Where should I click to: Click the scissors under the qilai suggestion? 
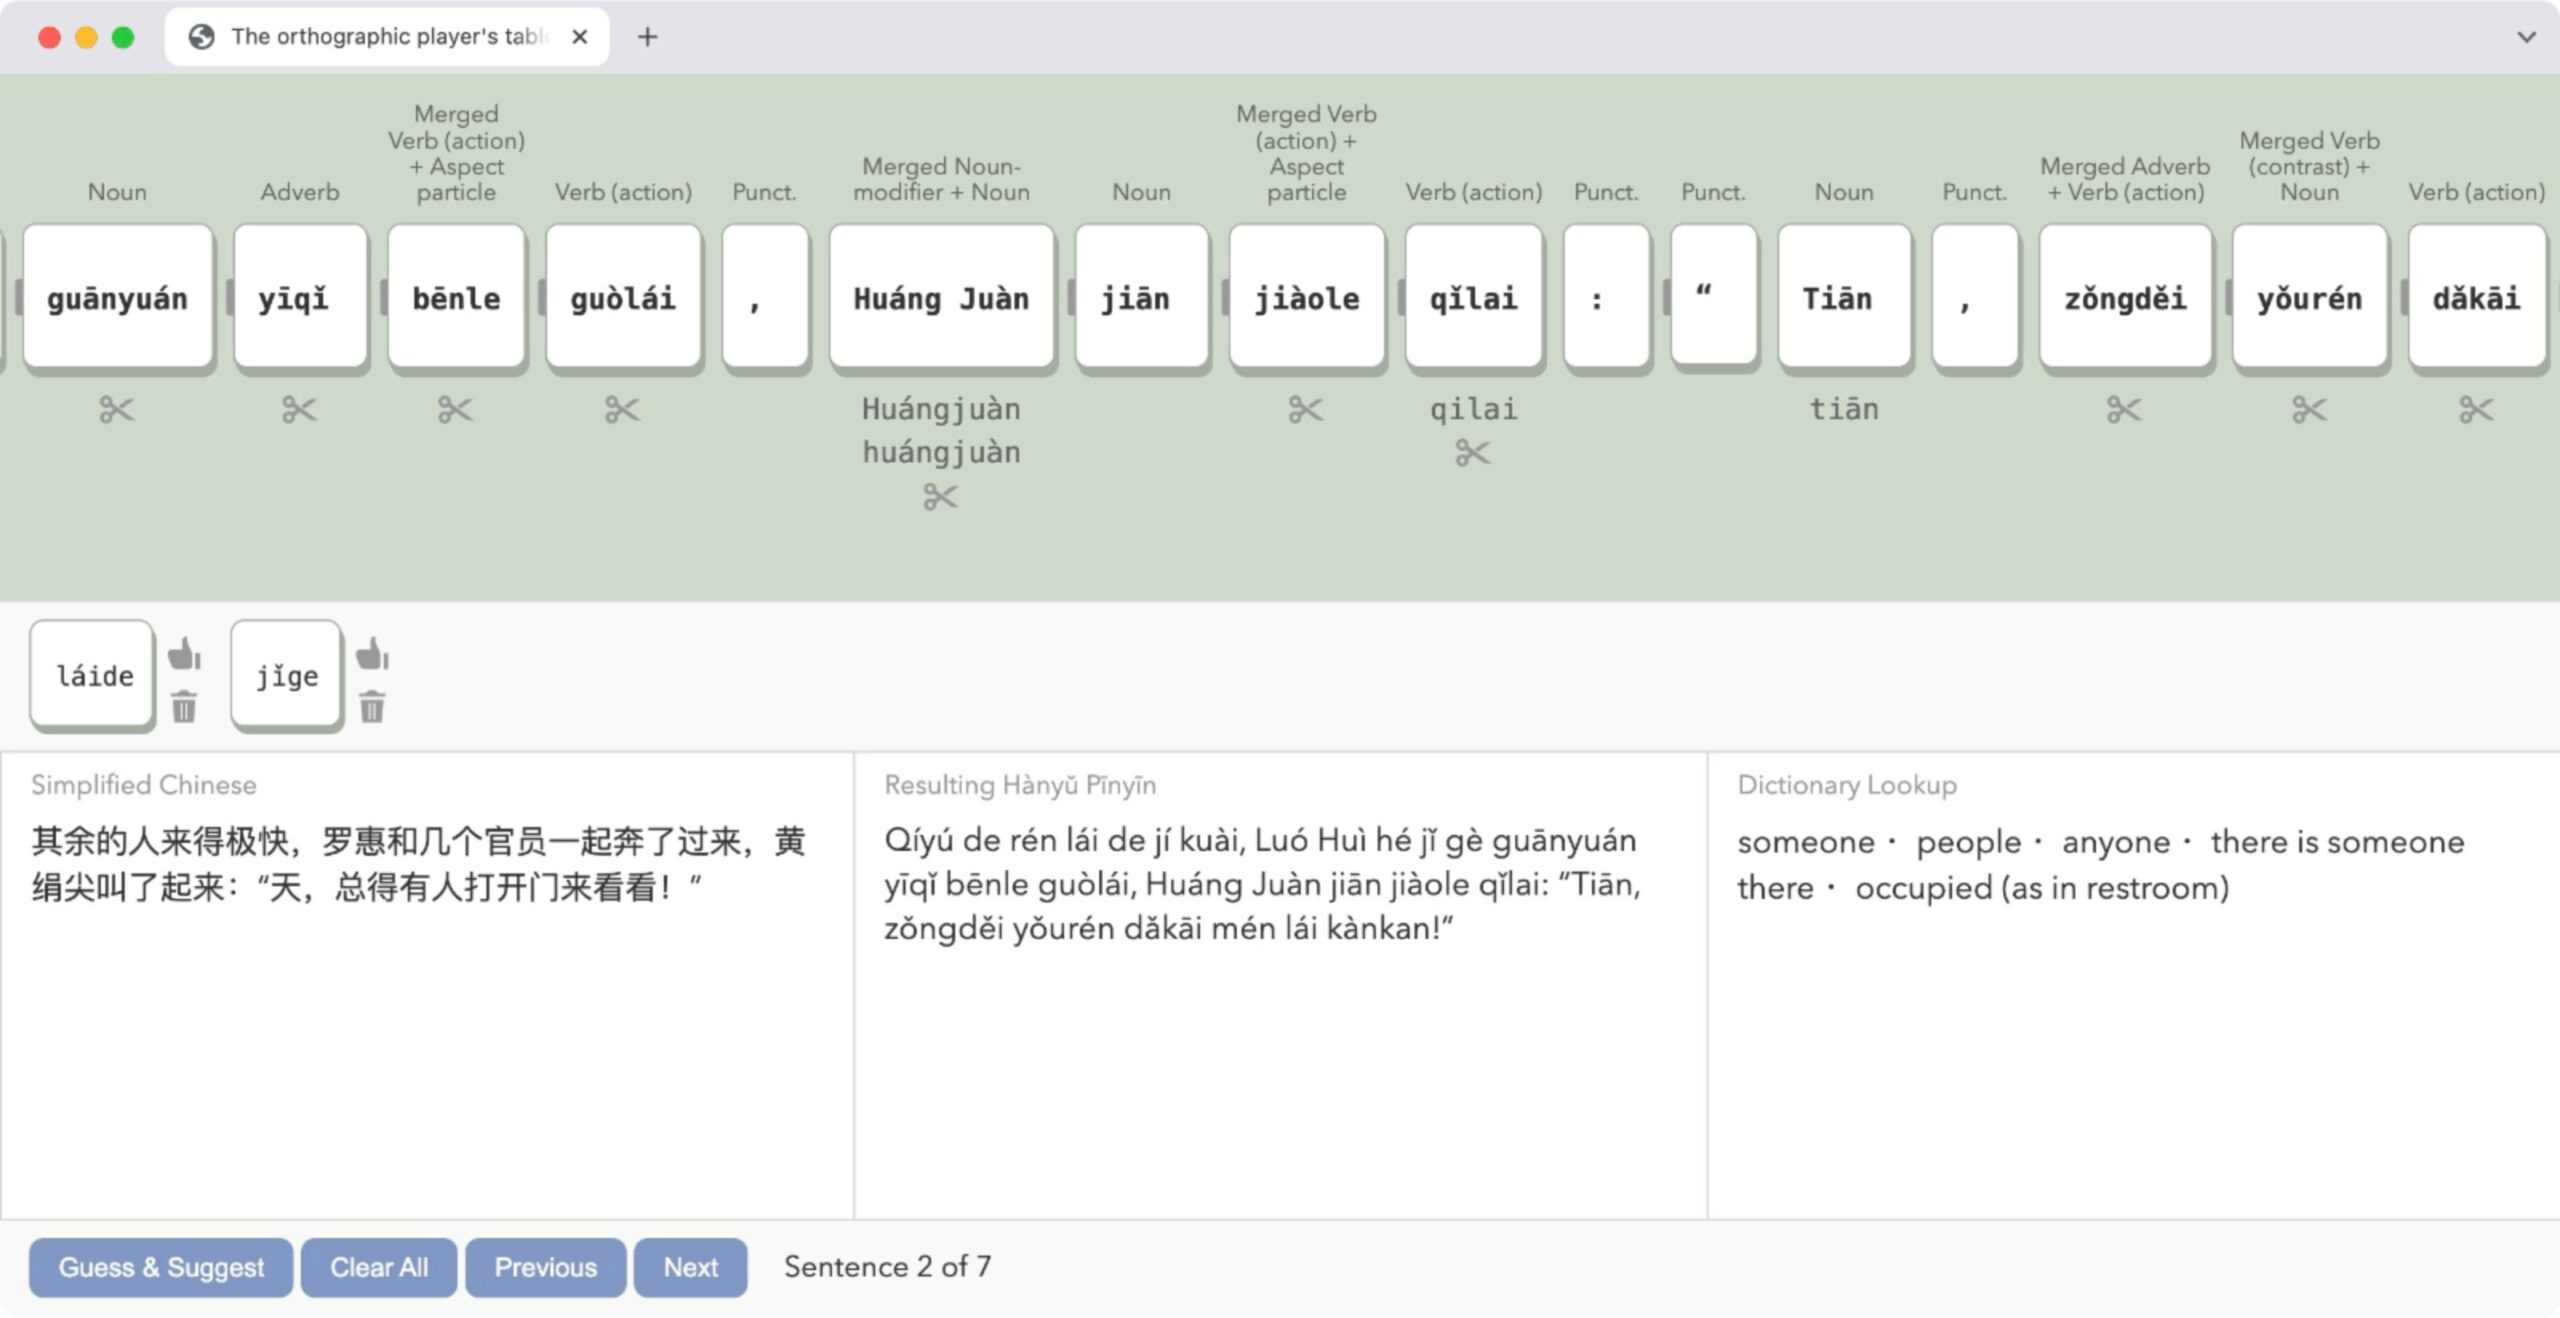(1473, 454)
